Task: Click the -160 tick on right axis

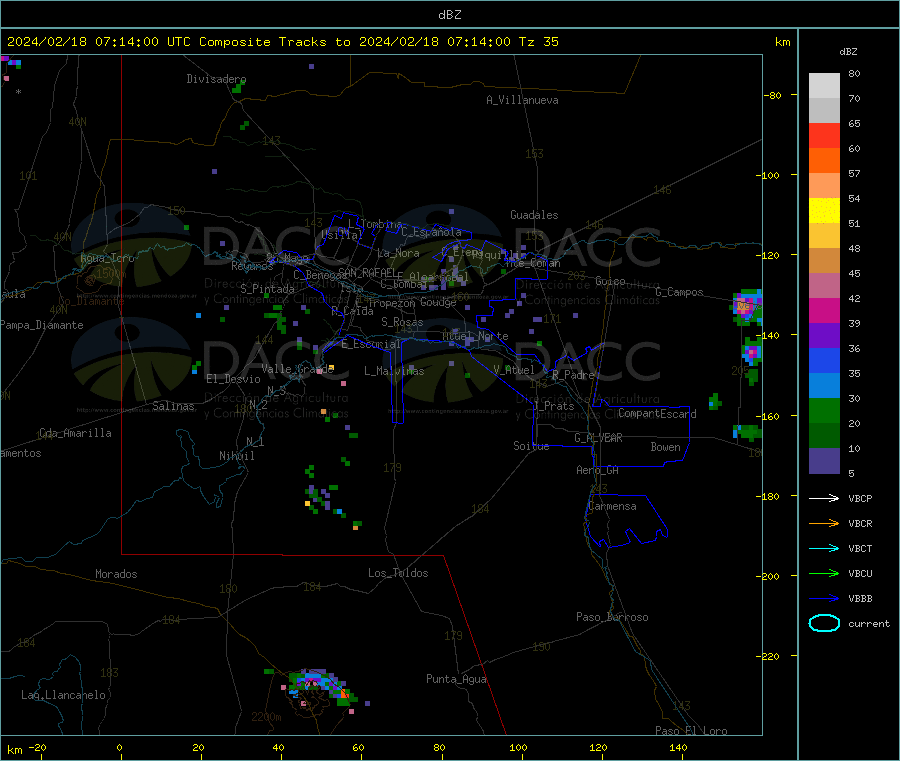Action: click(x=770, y=416)
